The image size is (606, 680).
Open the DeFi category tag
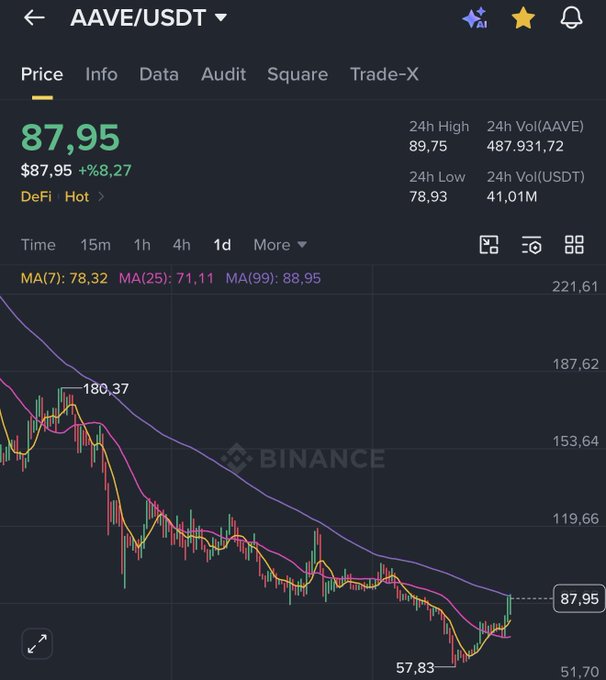36,196
